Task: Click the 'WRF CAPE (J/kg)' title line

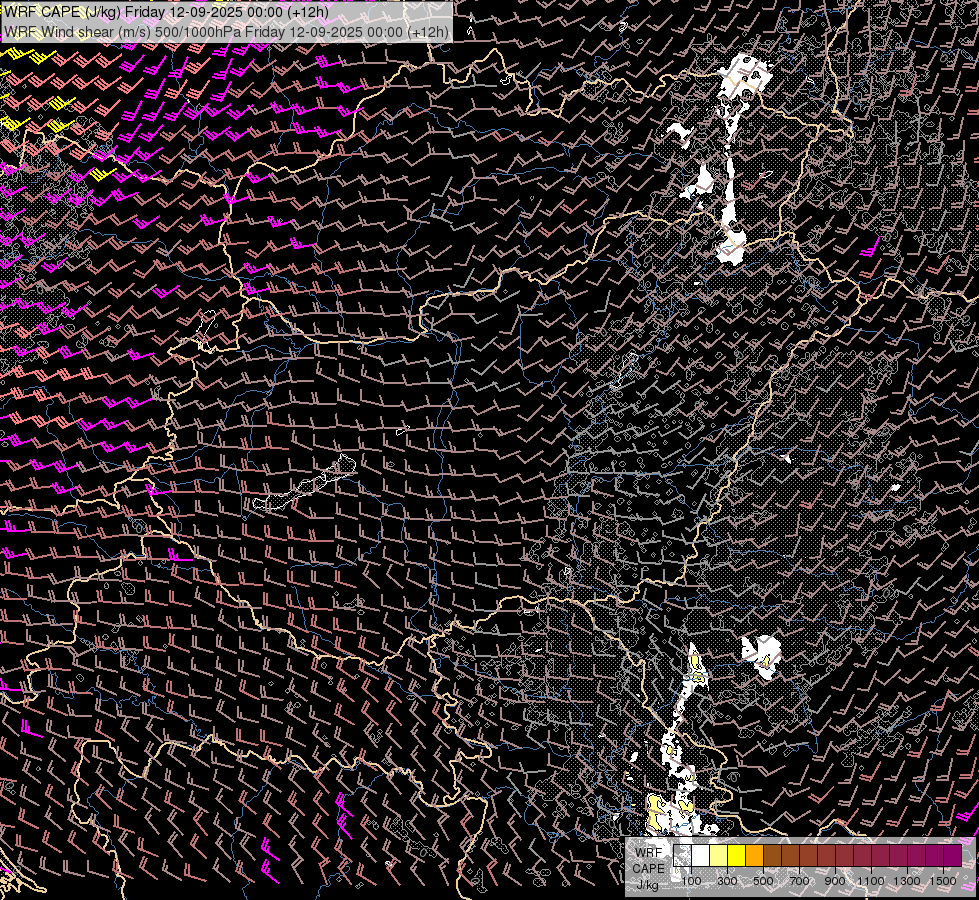Action: [167, 12]
